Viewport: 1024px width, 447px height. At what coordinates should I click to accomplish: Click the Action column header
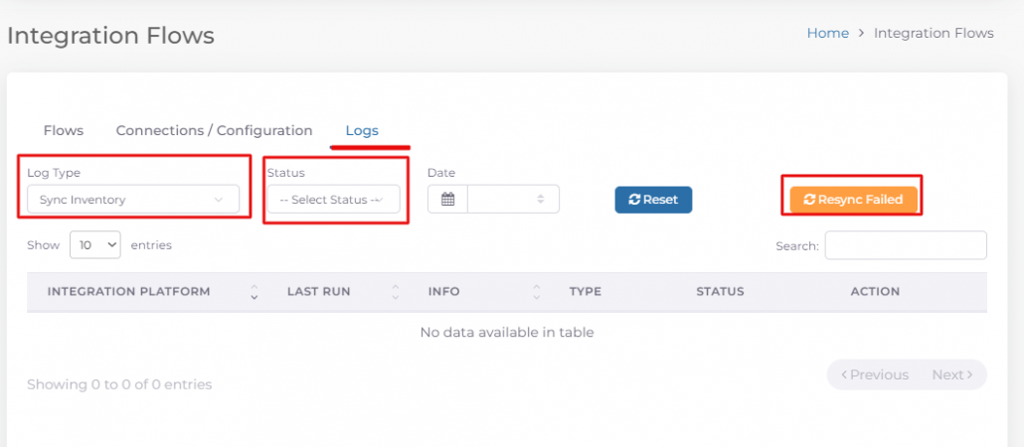click(875, 291)
